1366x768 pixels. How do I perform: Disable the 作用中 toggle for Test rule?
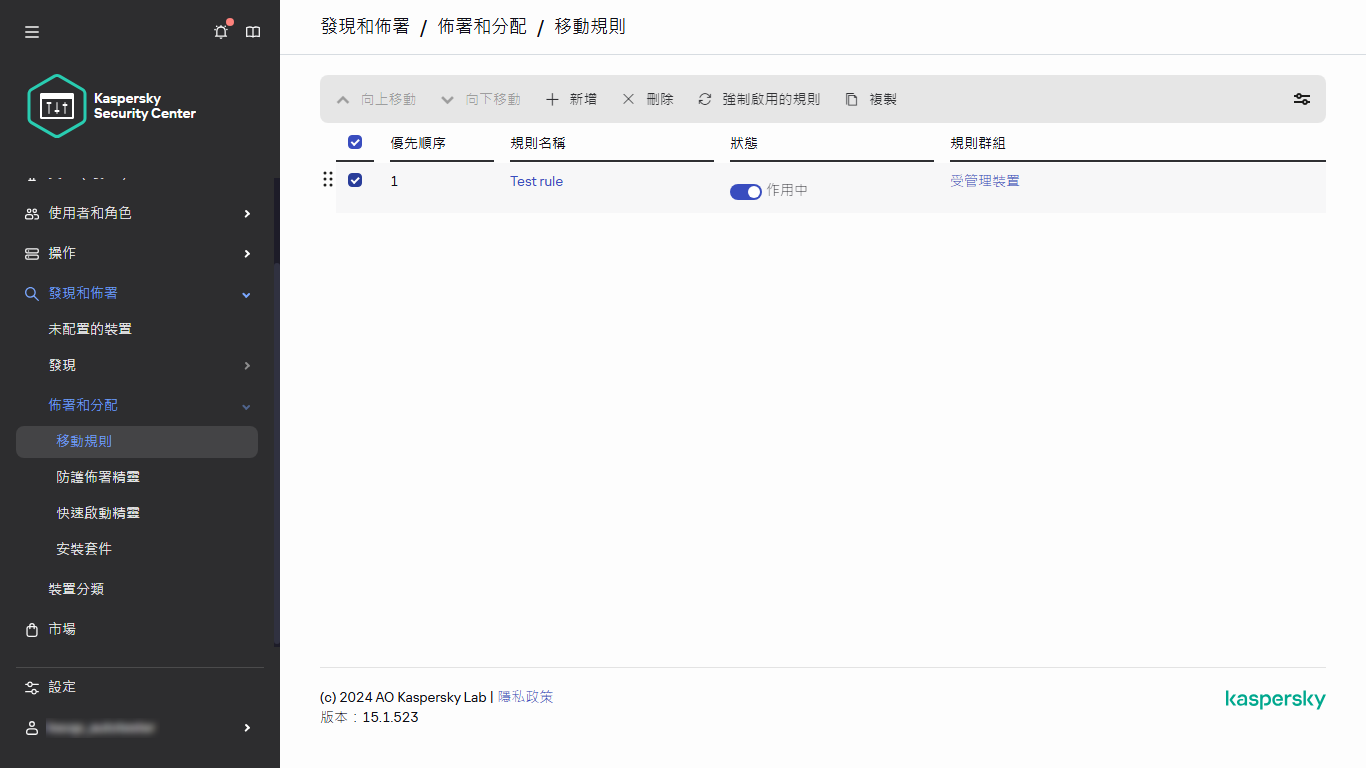click(x=746, y=191)
